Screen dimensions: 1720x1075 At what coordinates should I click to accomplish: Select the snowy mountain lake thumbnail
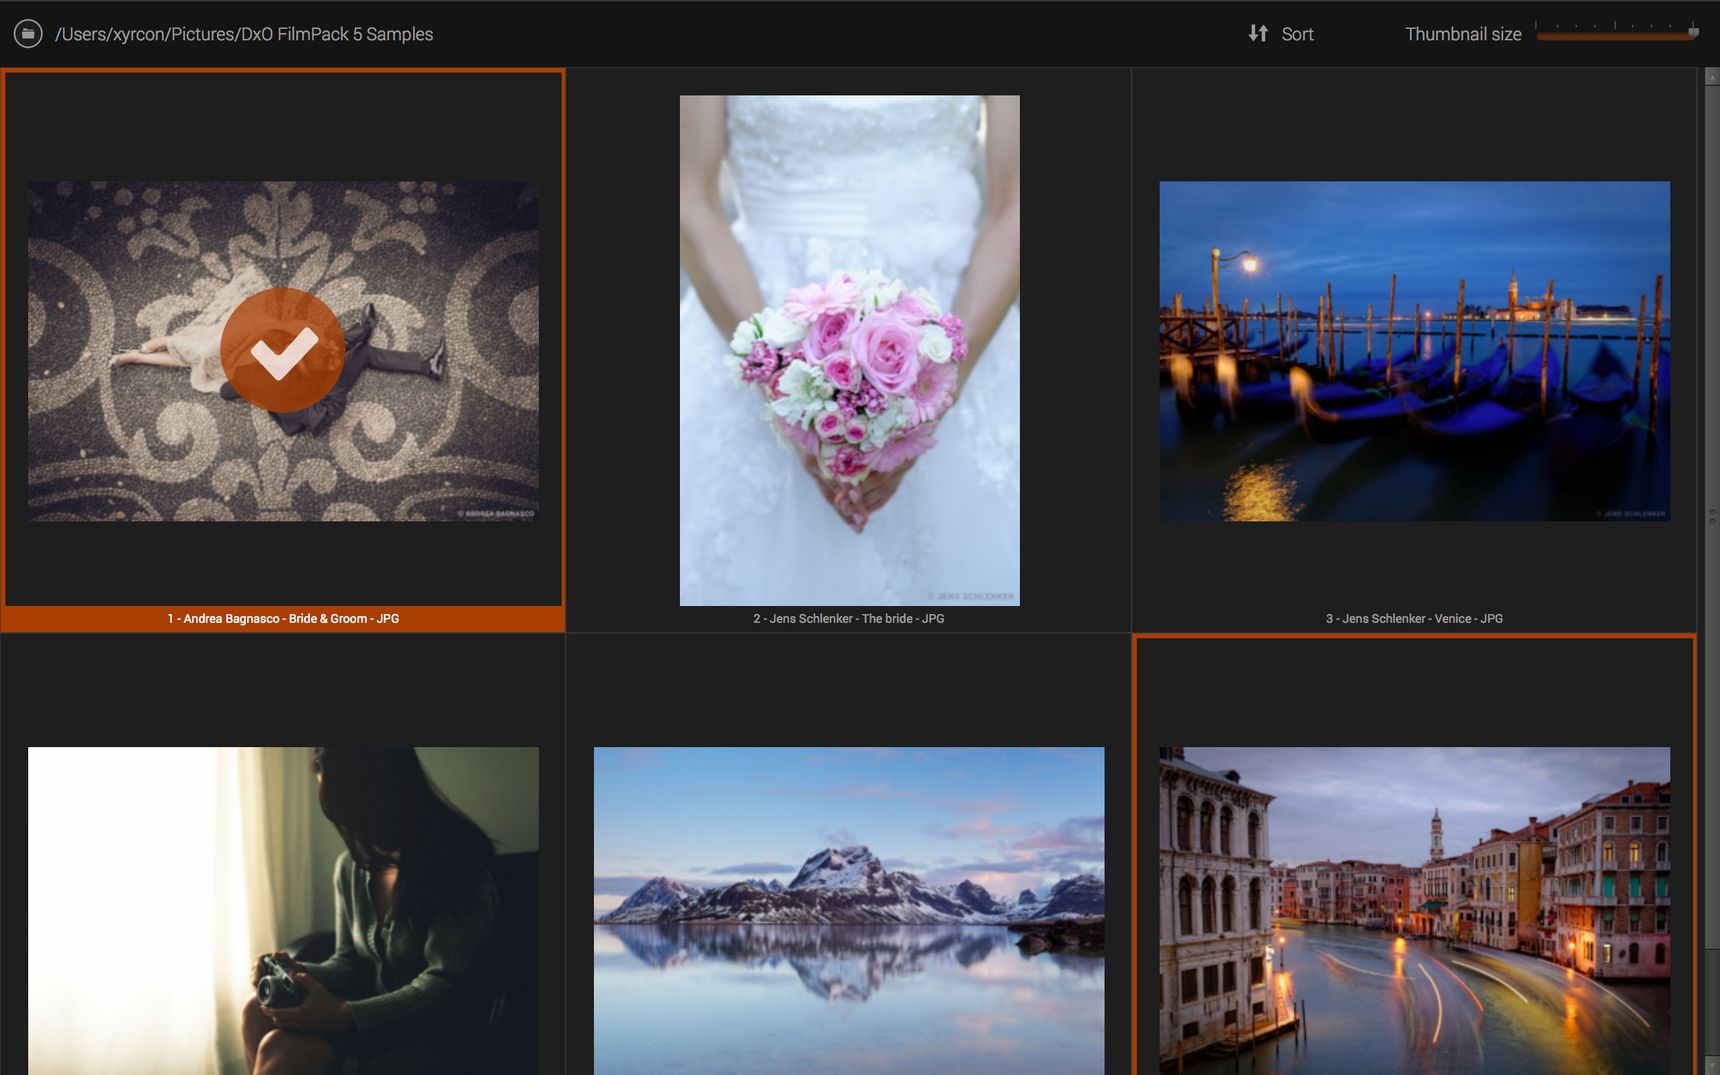849,911
